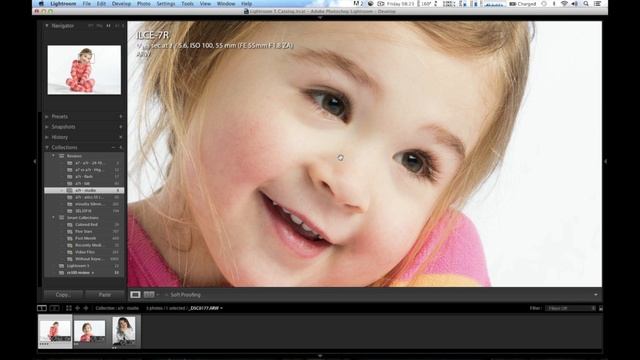Open the Tools menu
The image size is (640, 360).
[x=187, y=4]
